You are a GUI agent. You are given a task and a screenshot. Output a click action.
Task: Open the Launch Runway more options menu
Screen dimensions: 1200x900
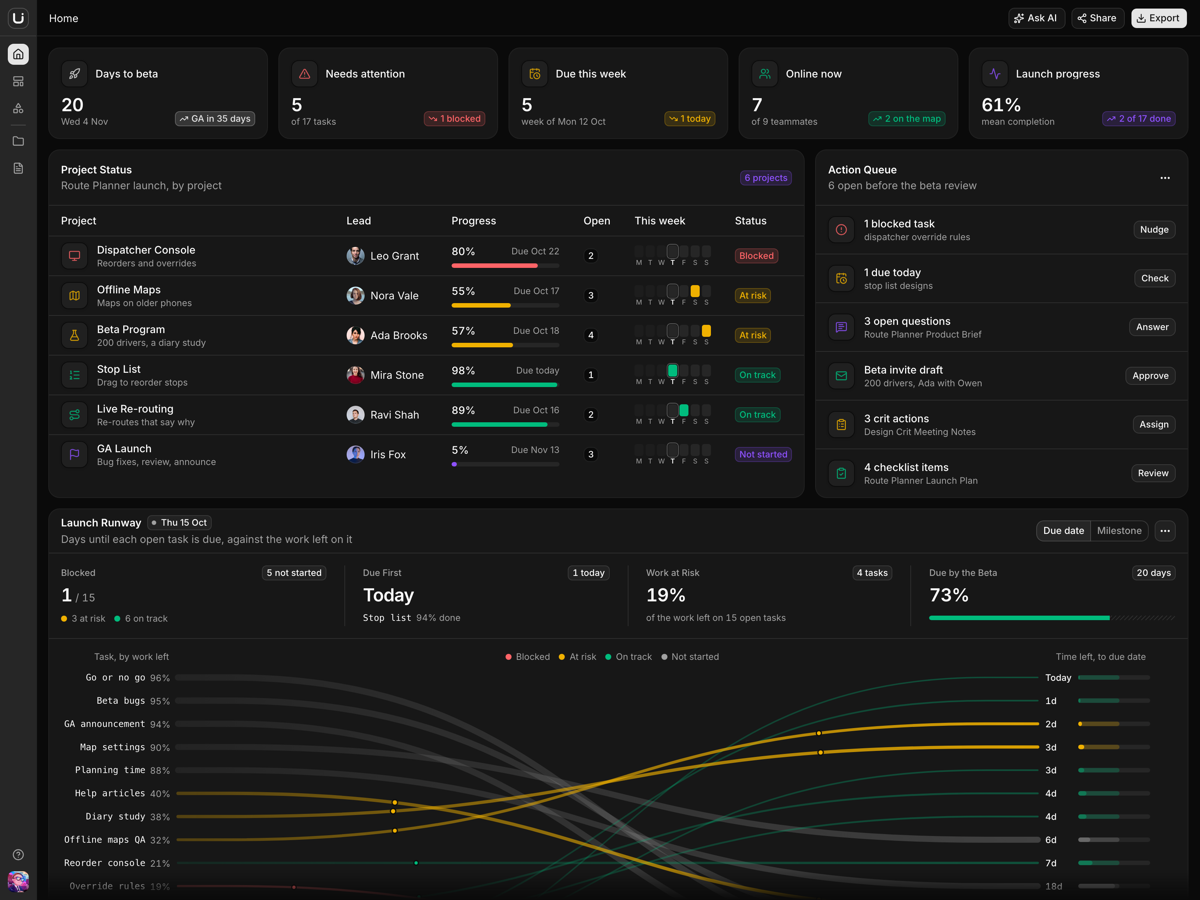point(1165,531)
